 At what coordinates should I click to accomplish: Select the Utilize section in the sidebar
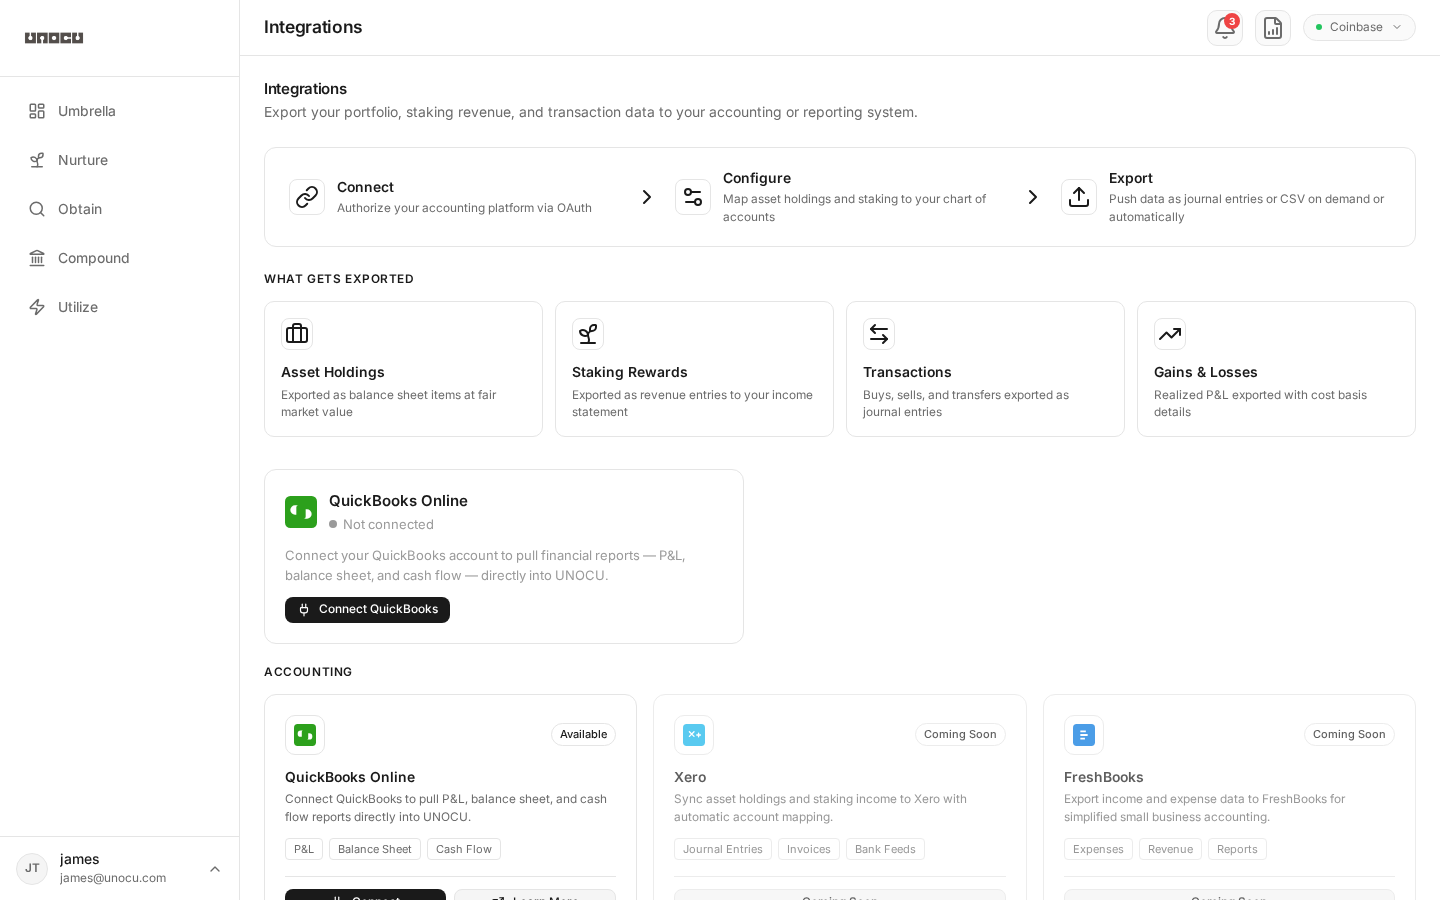[77, 307]
